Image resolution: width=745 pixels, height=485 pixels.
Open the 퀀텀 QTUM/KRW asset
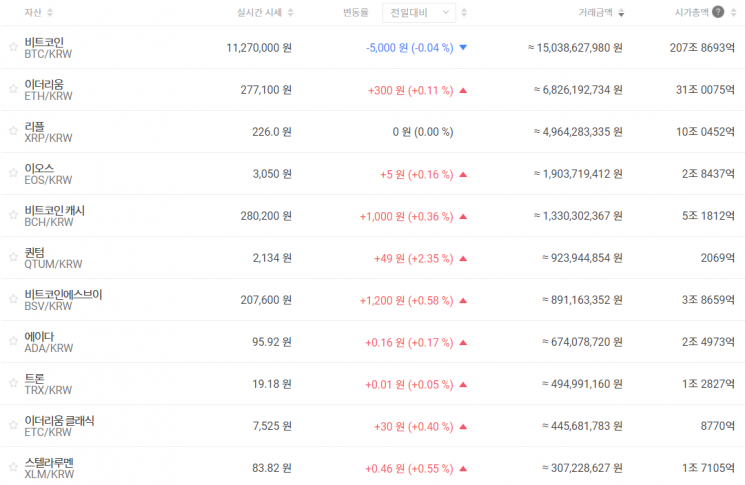coord(53,258)
